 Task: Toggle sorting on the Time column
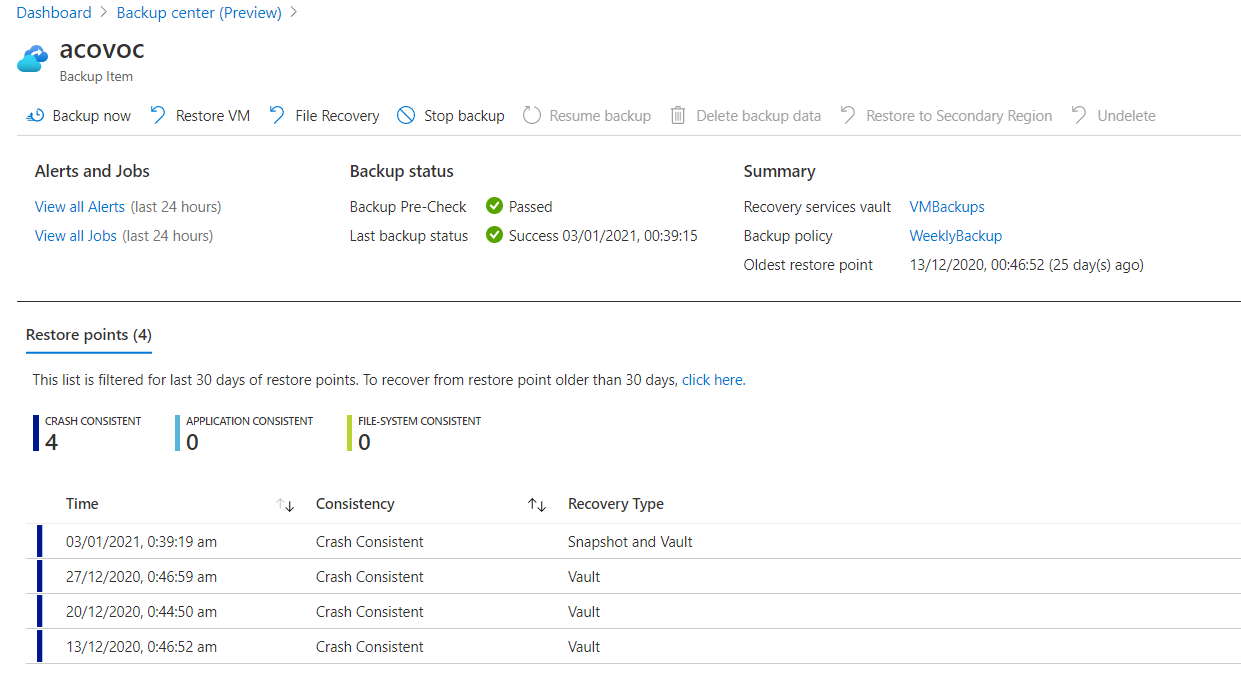tap(286, 505)
